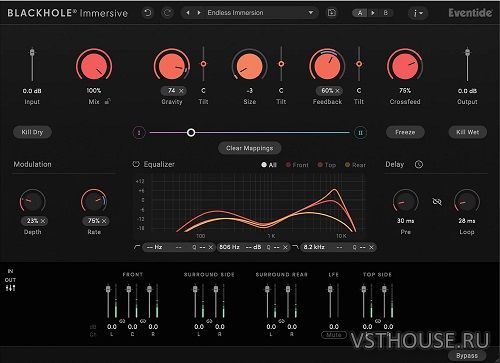Select preset slot B
Viewport: 500px width, 363px height.
pyautogui.click(x=386, y=13)
